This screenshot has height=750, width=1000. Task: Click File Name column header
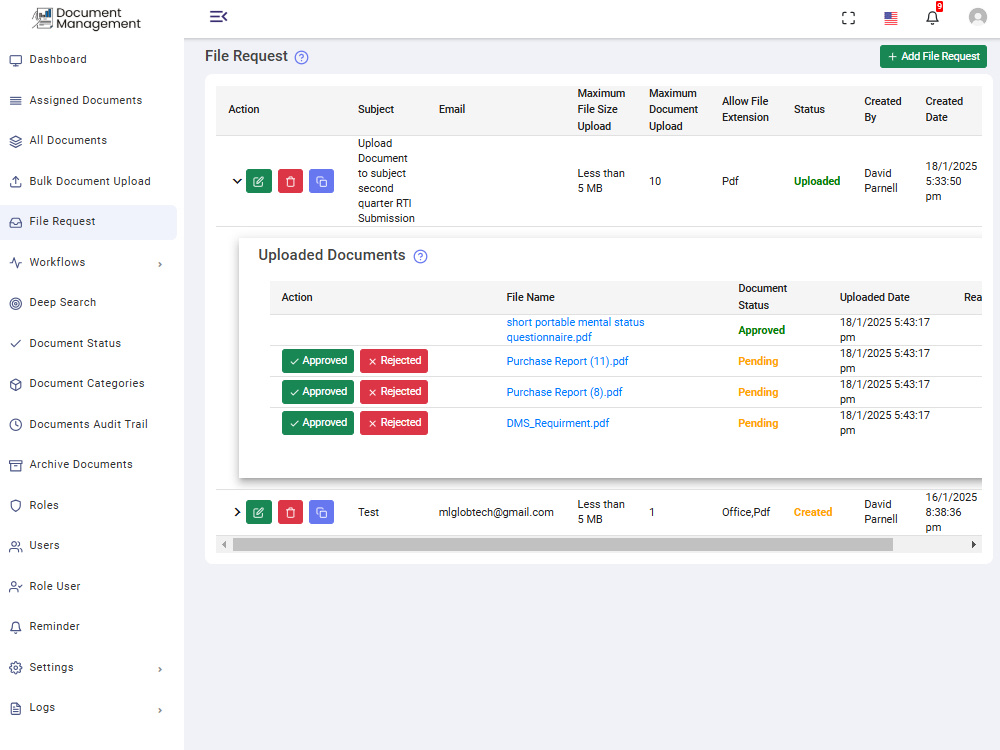tap(530, 297)
